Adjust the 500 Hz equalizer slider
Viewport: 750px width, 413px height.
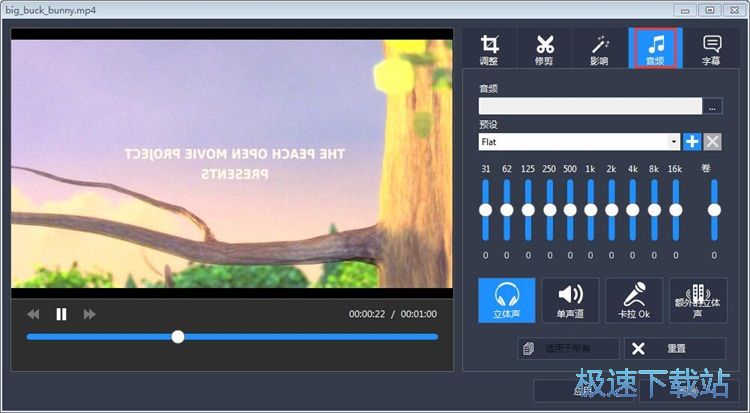tap(570, 210)
